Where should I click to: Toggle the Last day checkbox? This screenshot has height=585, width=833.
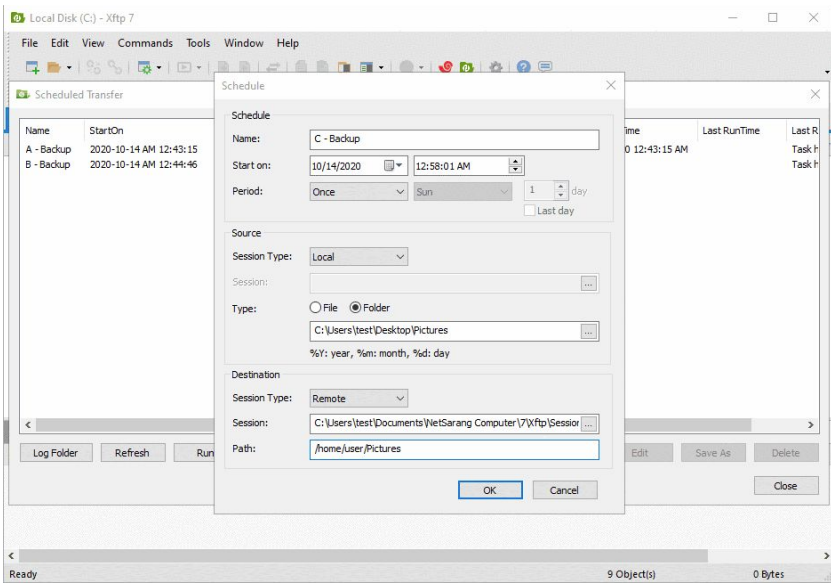(529, 210)
